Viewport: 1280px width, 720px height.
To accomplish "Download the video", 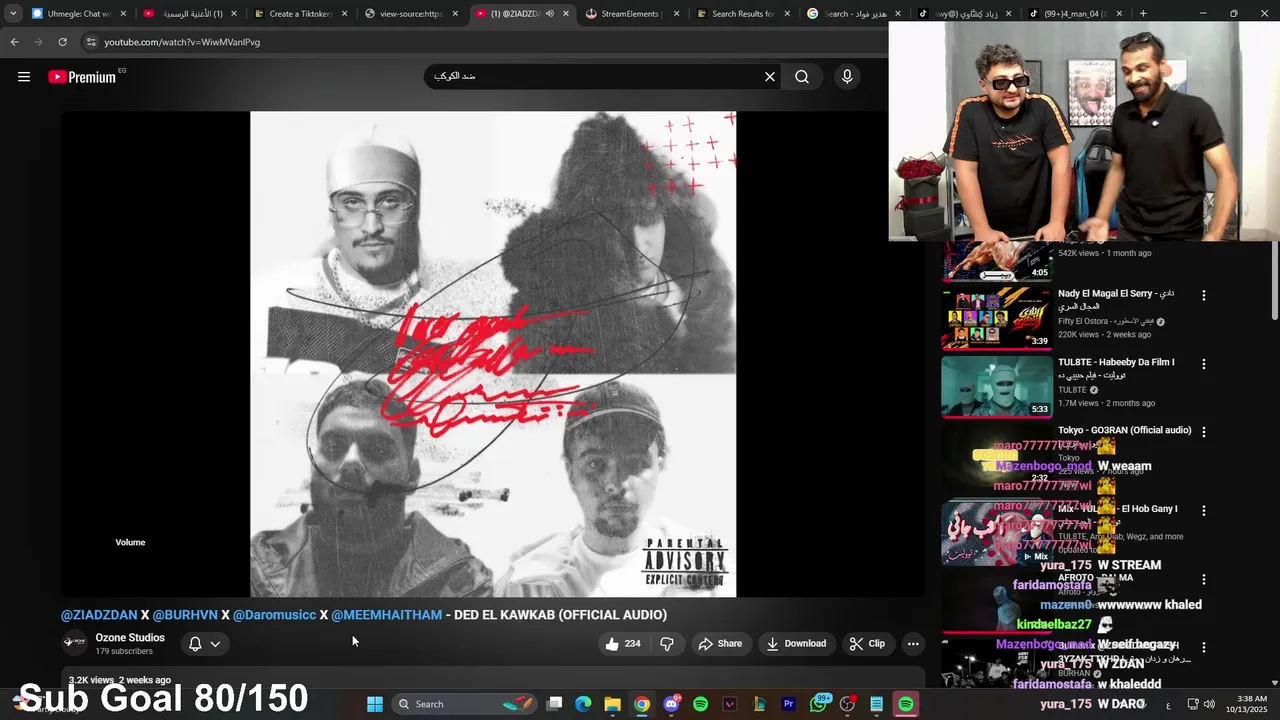I will pyautogui.click(x=796, y=644).
